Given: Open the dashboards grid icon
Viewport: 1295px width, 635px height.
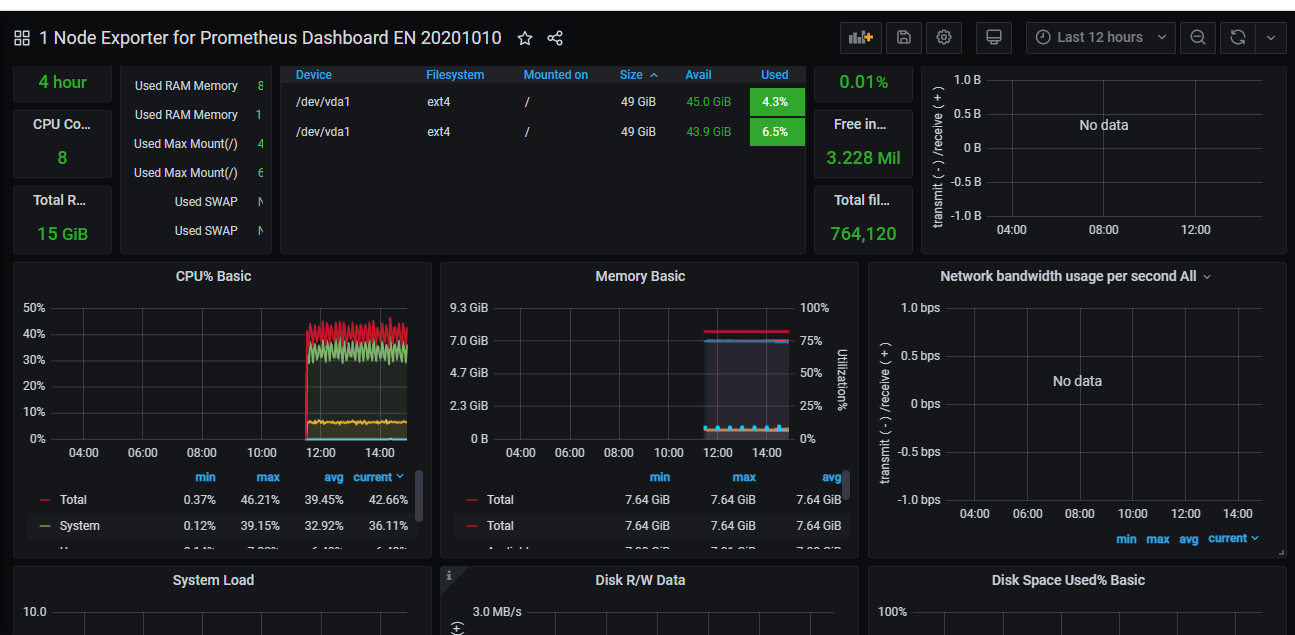Looking at the screenshot, I should [x=22, y=38].
